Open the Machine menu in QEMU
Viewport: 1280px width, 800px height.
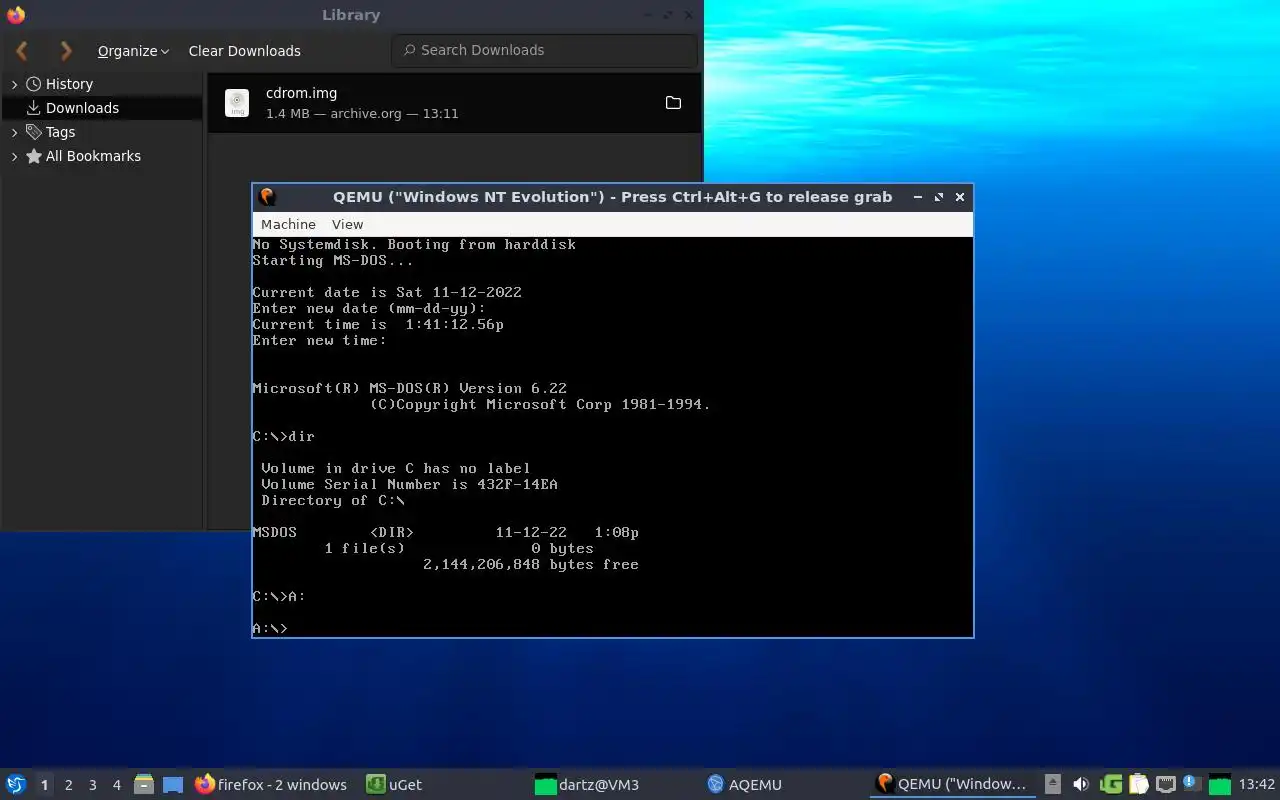[x=288, y=224]
